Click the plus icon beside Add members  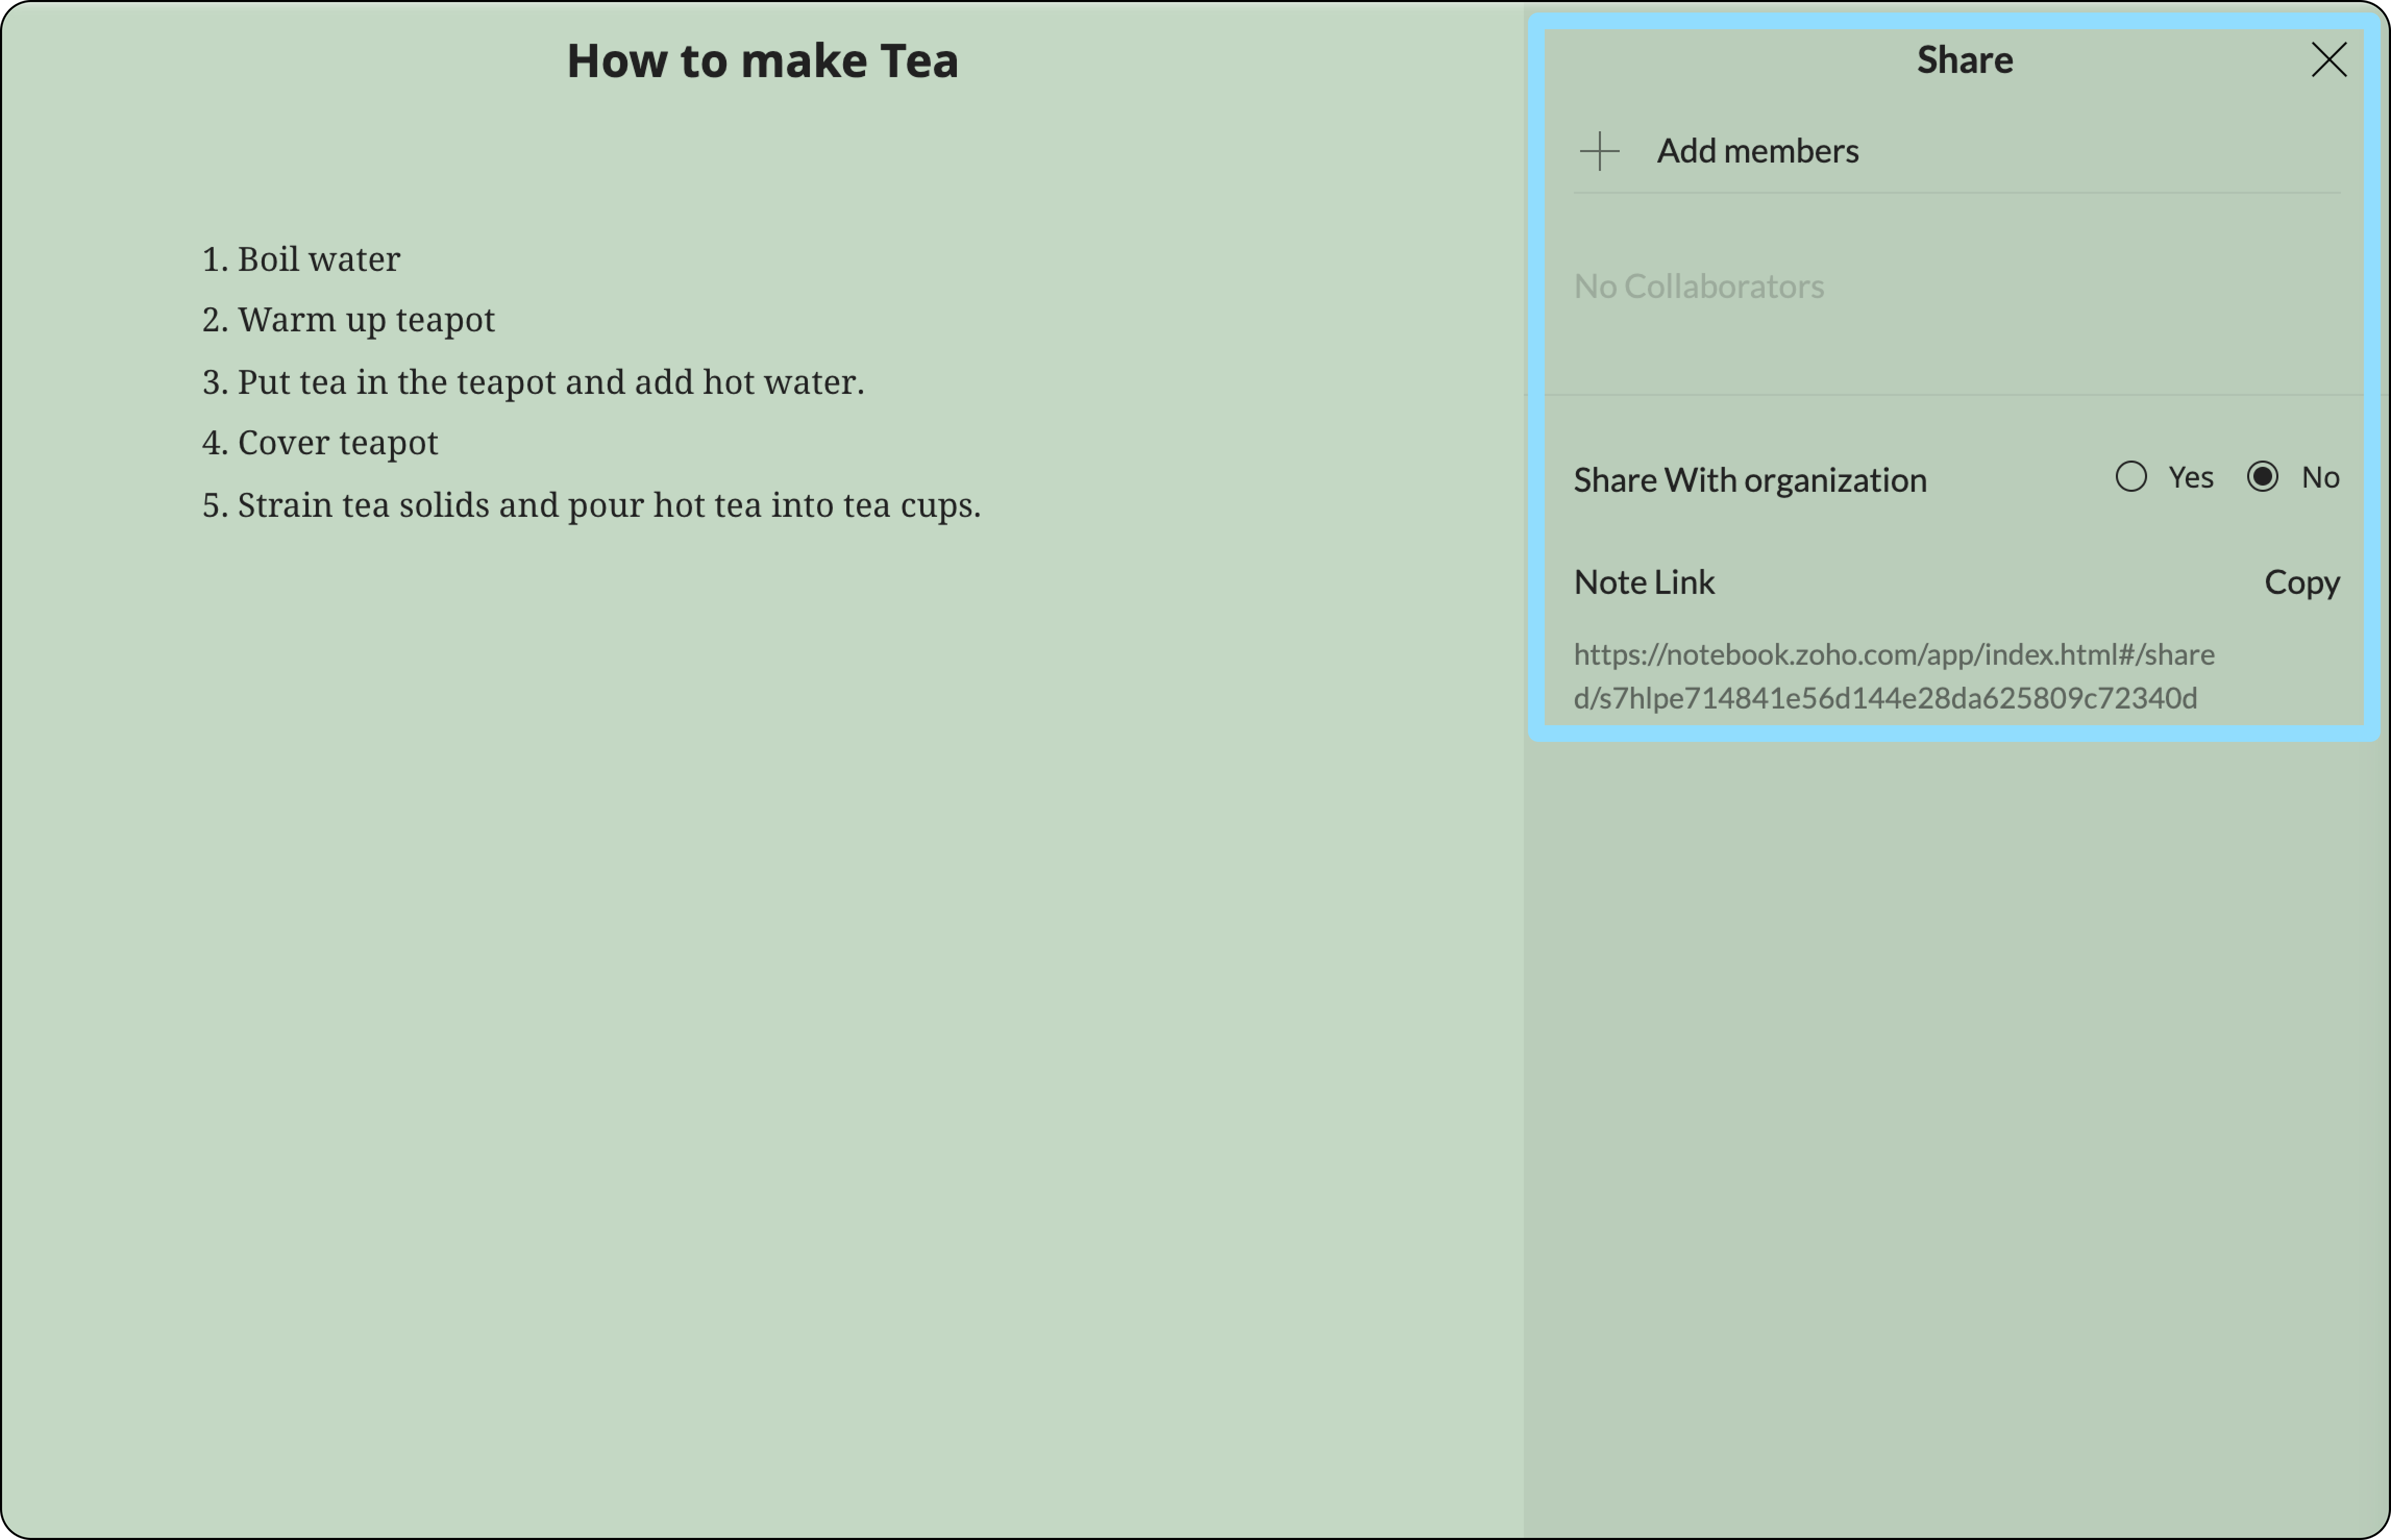pos(1599,151)
